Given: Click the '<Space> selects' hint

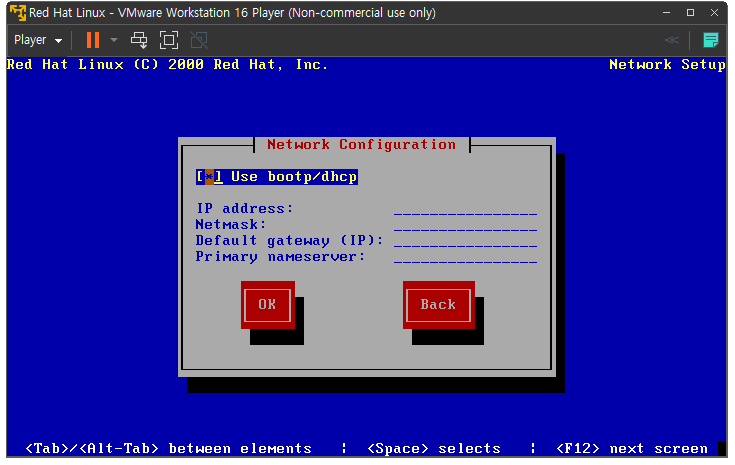Looking at the screenshot, I should pos(434,449).
